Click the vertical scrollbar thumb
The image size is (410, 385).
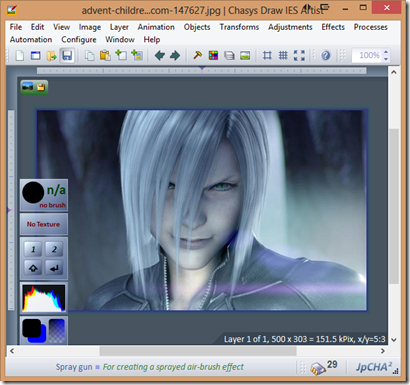tap(394, 206)
